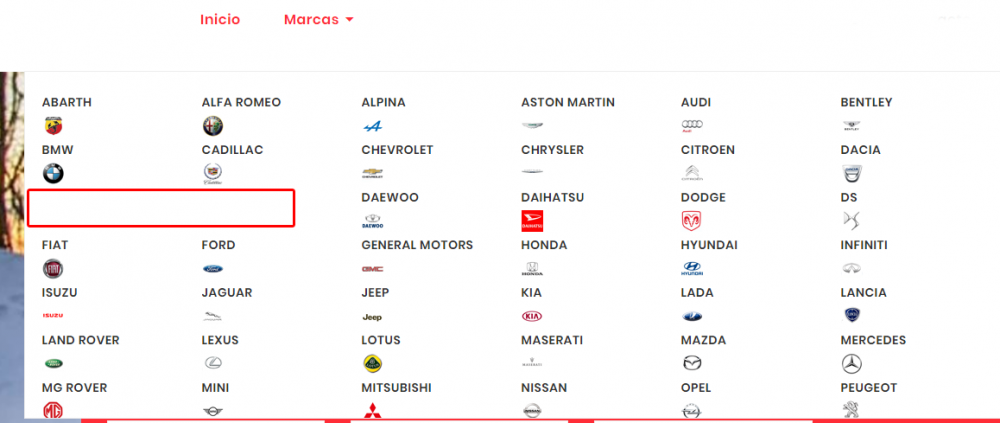
Task: Select the Maserati trident logo
Action: (532, 364)
